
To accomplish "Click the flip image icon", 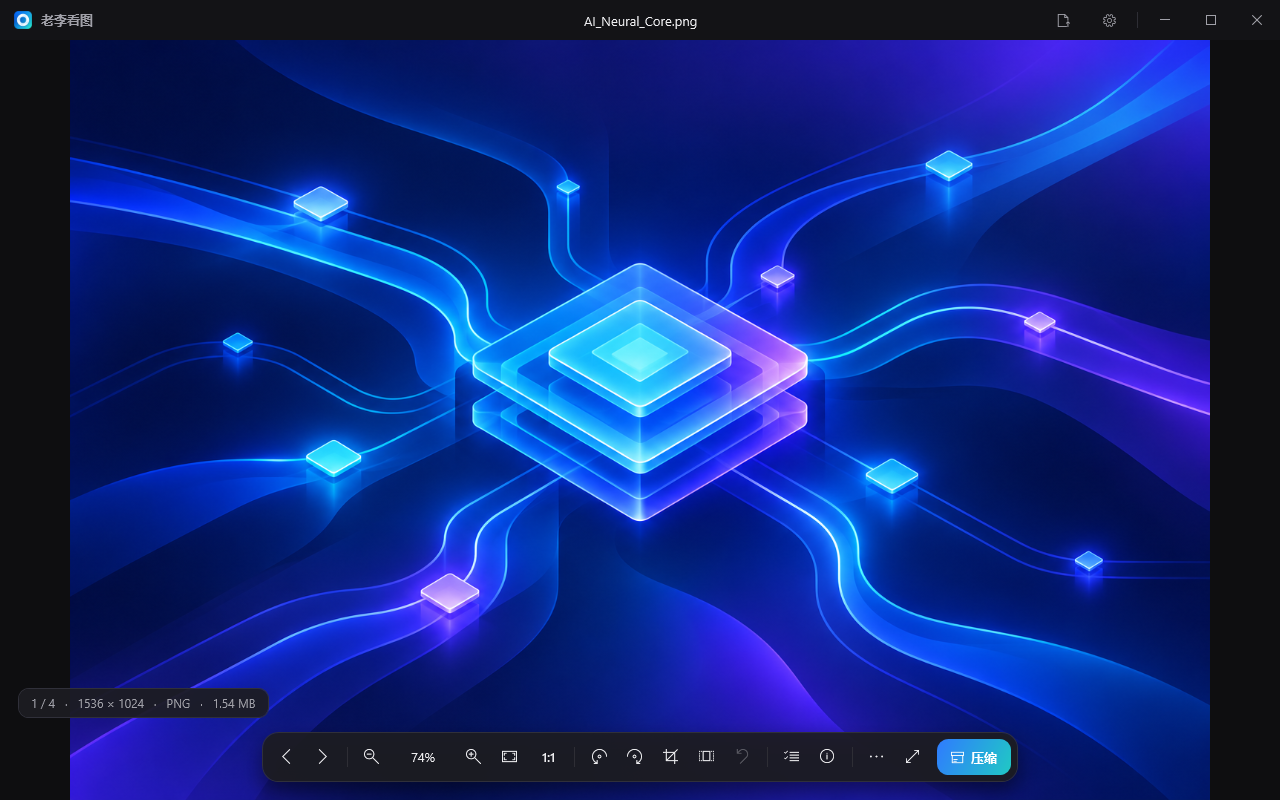I will 706,757.
